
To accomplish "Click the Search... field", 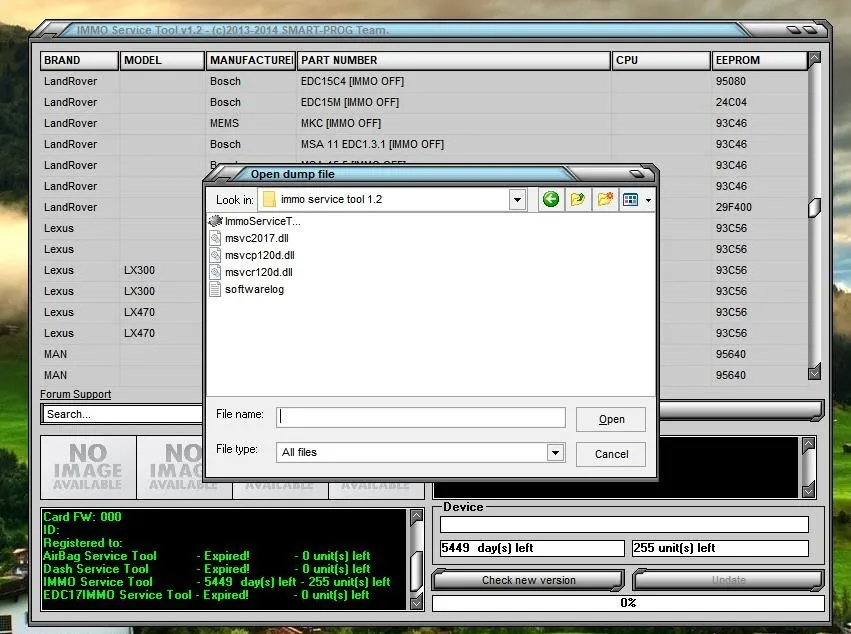I will [122, 414].
